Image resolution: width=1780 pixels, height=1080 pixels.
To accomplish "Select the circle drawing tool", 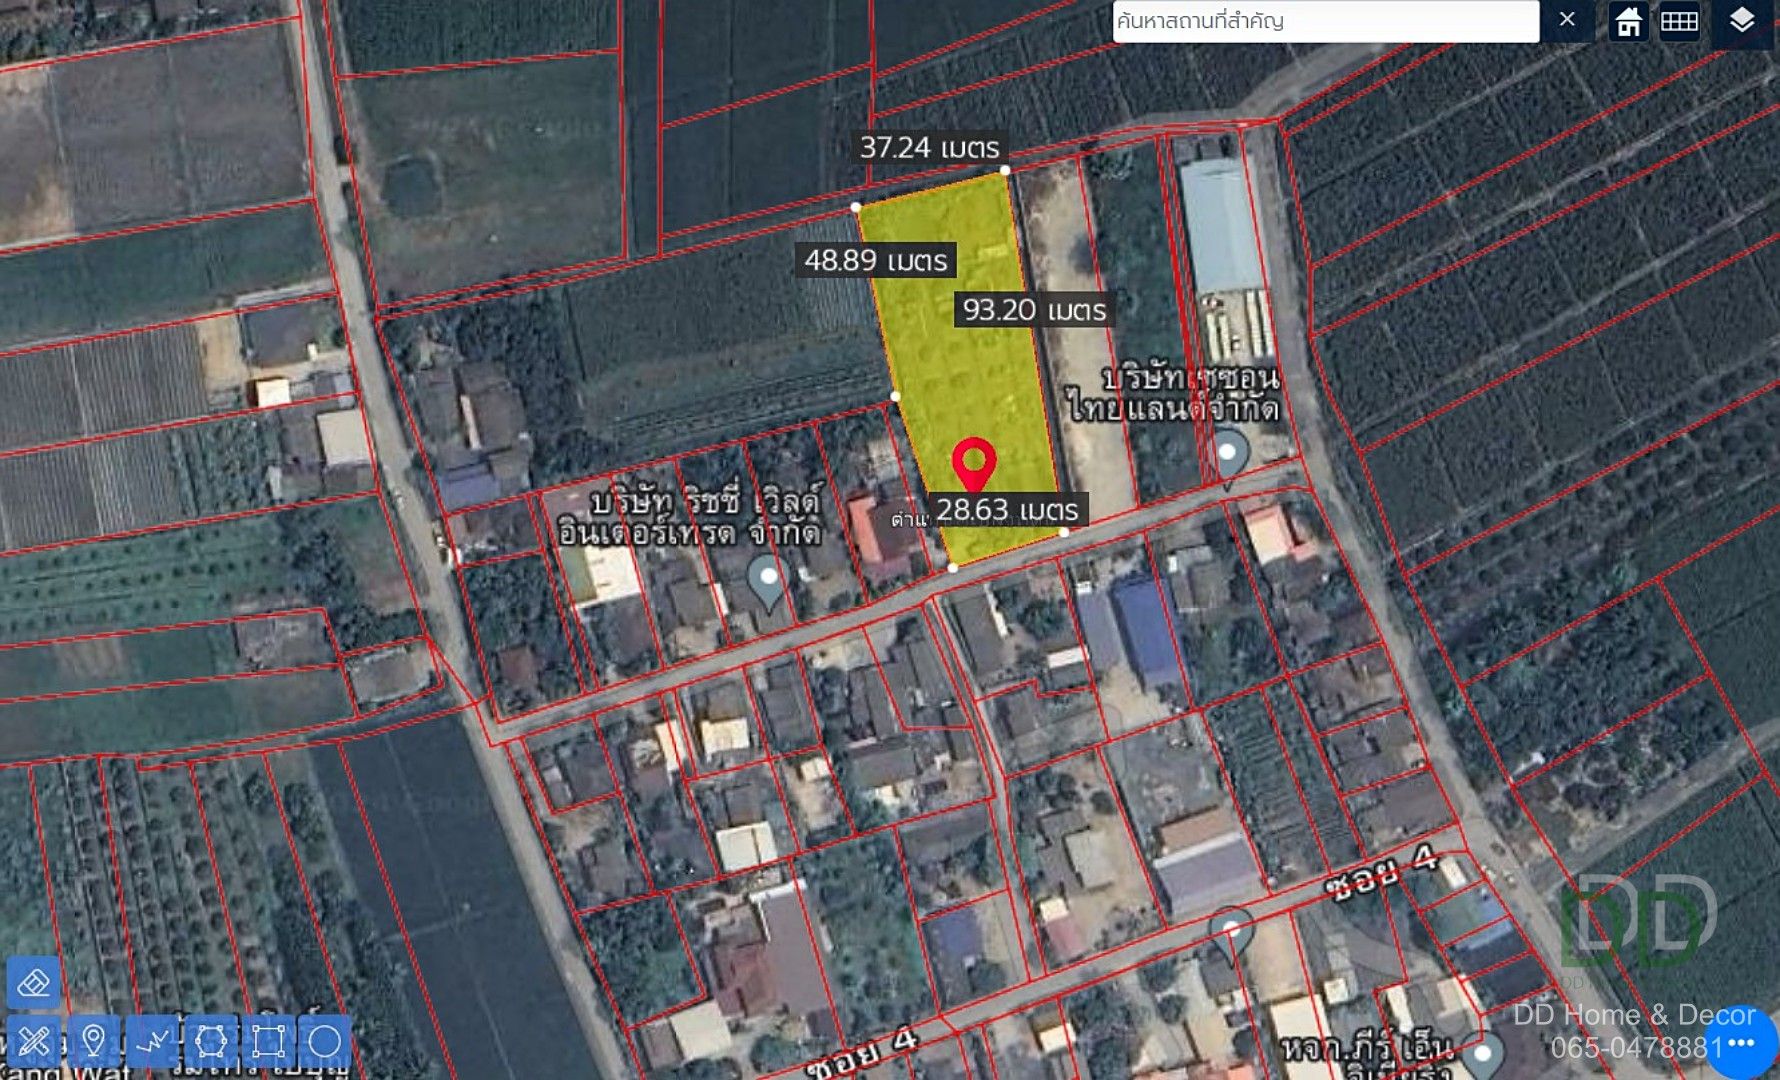I will 325,1042.
